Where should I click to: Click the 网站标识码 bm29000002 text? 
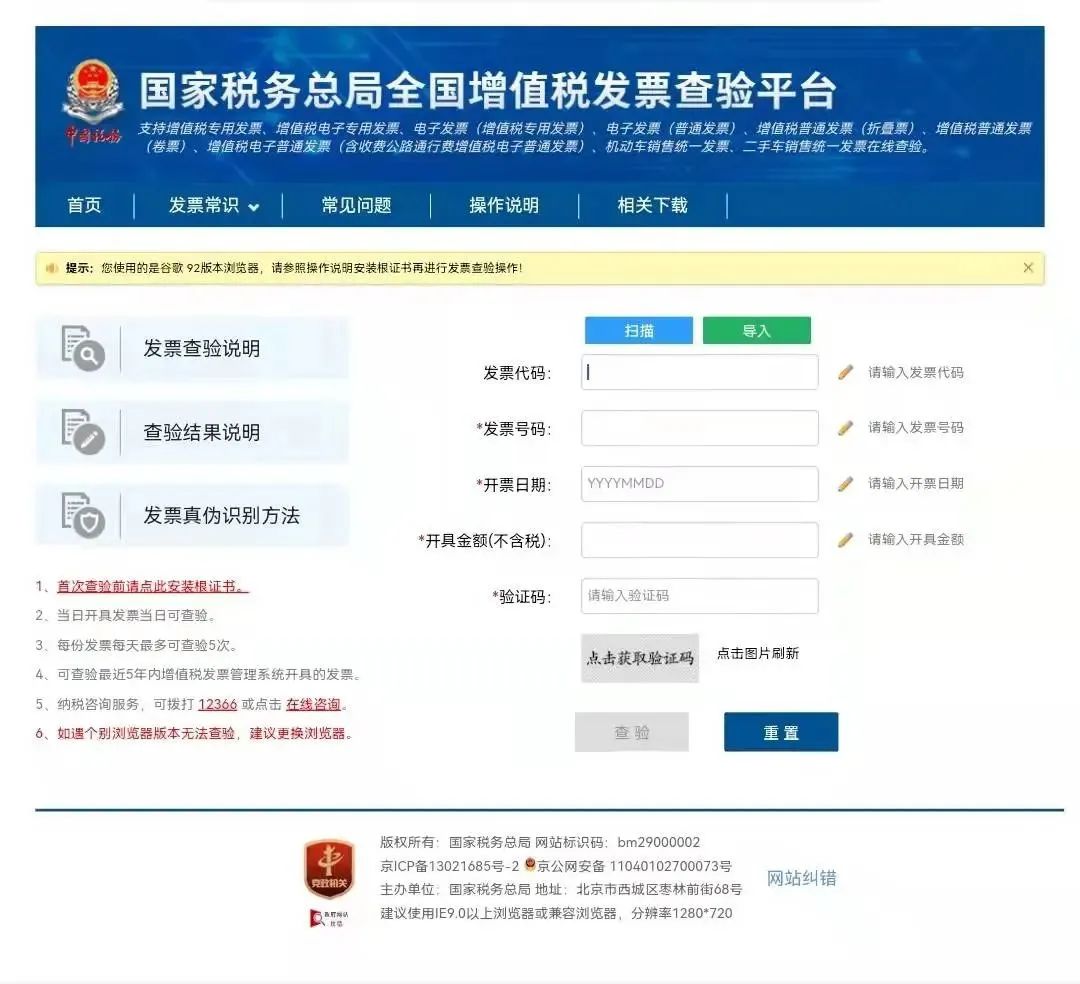click(617, 842)
